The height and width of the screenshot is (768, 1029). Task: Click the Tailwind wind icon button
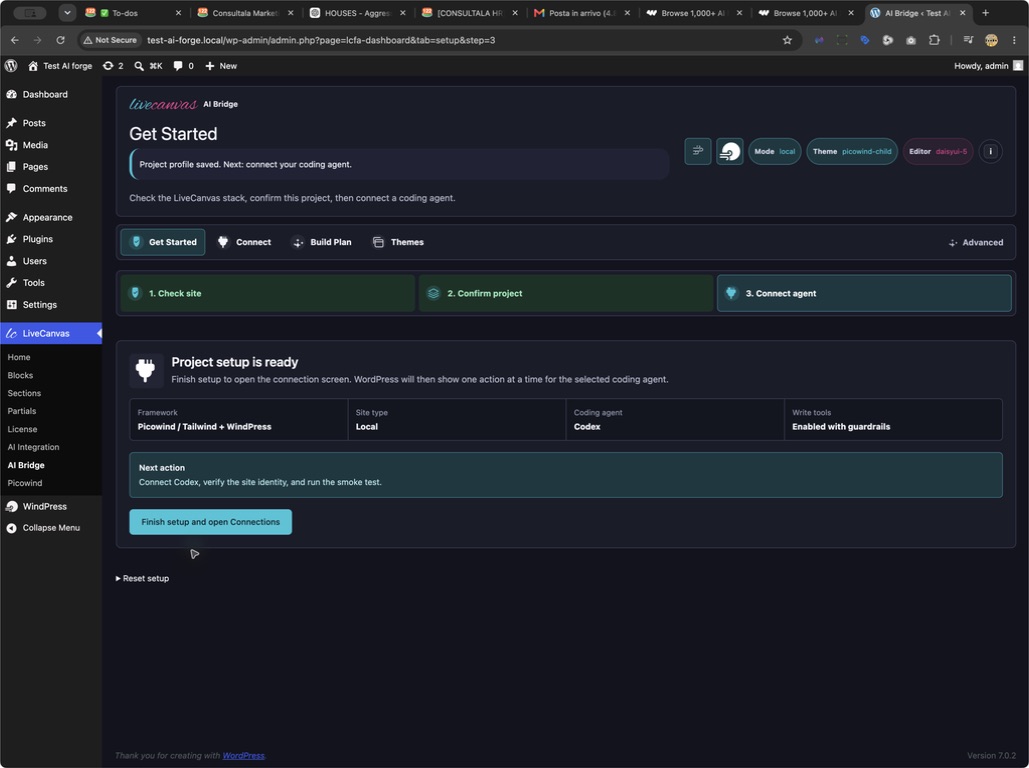pos(698,151)
